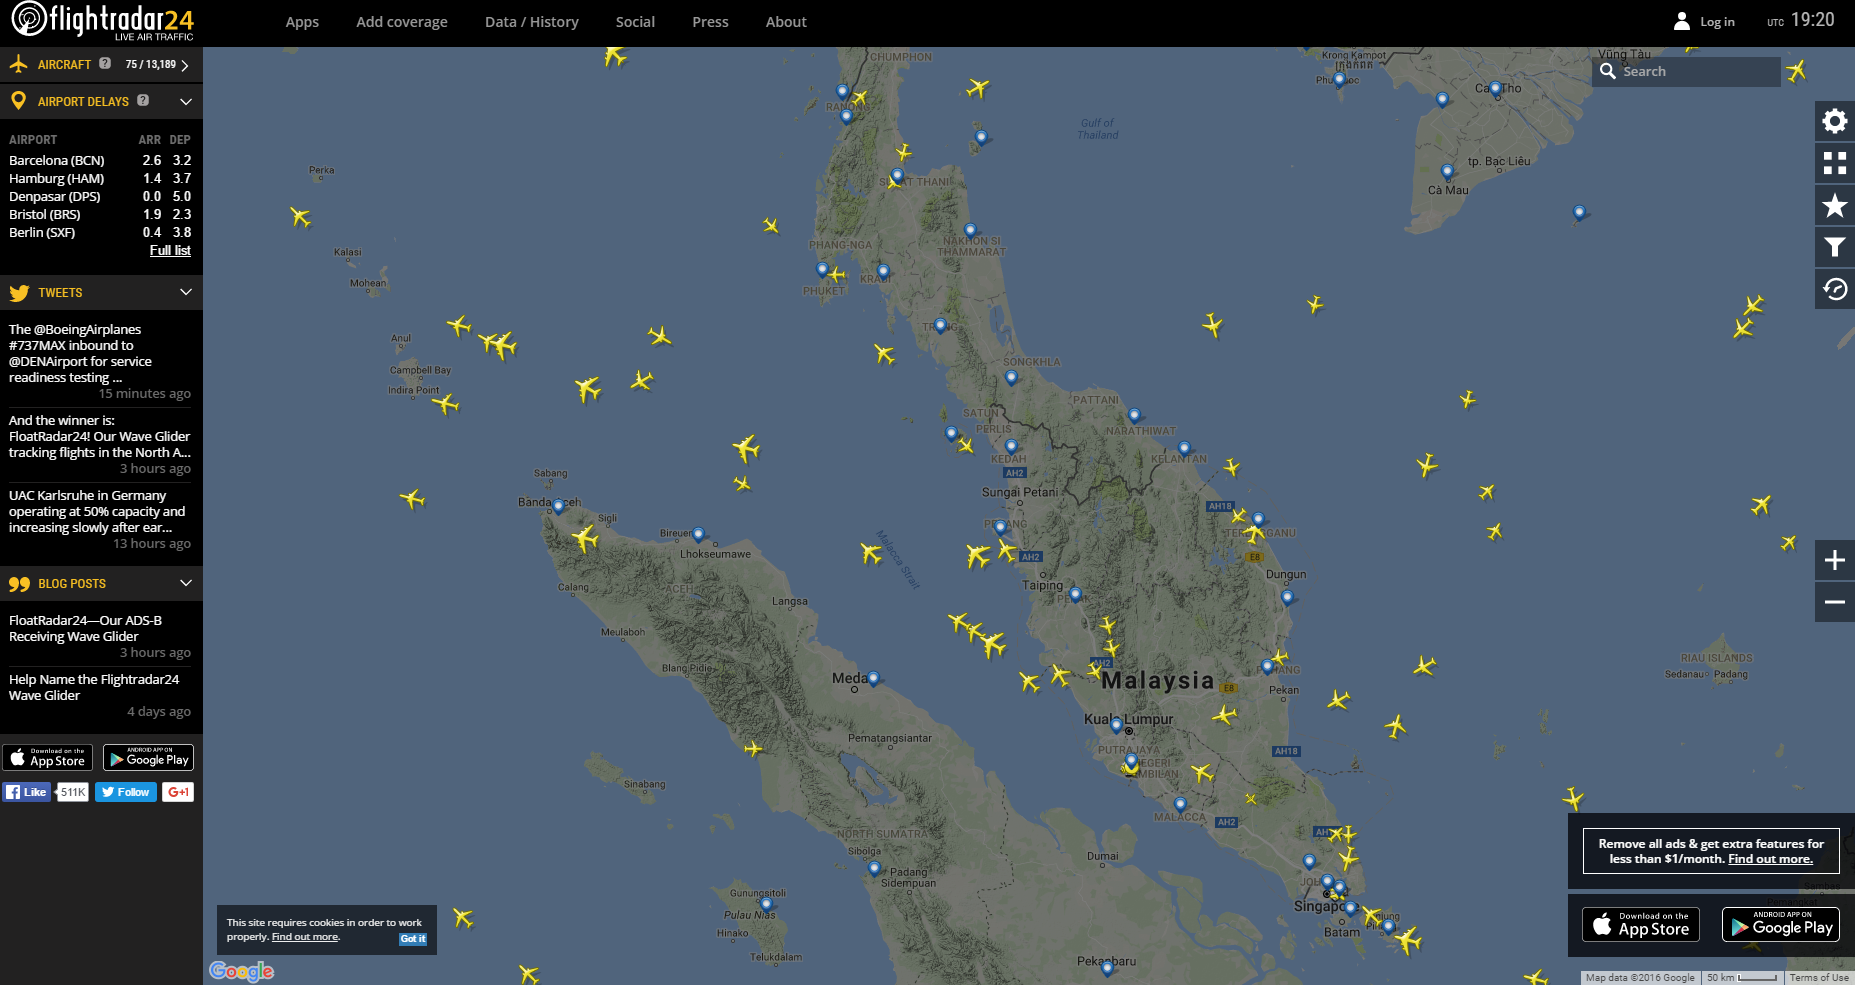The image size is (1855, 985).
Task: Click the user profile icon
Action: [x=1682, y=21]
